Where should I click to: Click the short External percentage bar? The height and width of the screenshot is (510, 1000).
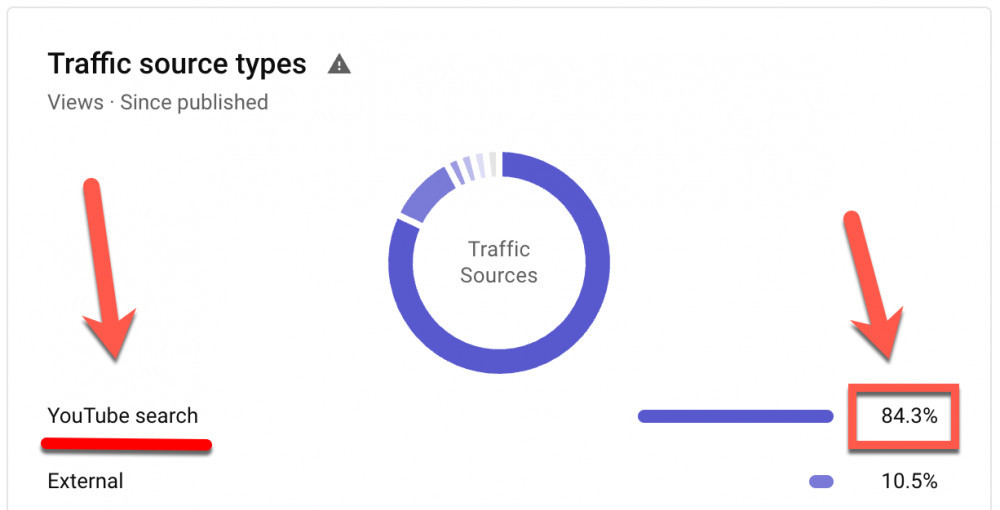[821, 481]
